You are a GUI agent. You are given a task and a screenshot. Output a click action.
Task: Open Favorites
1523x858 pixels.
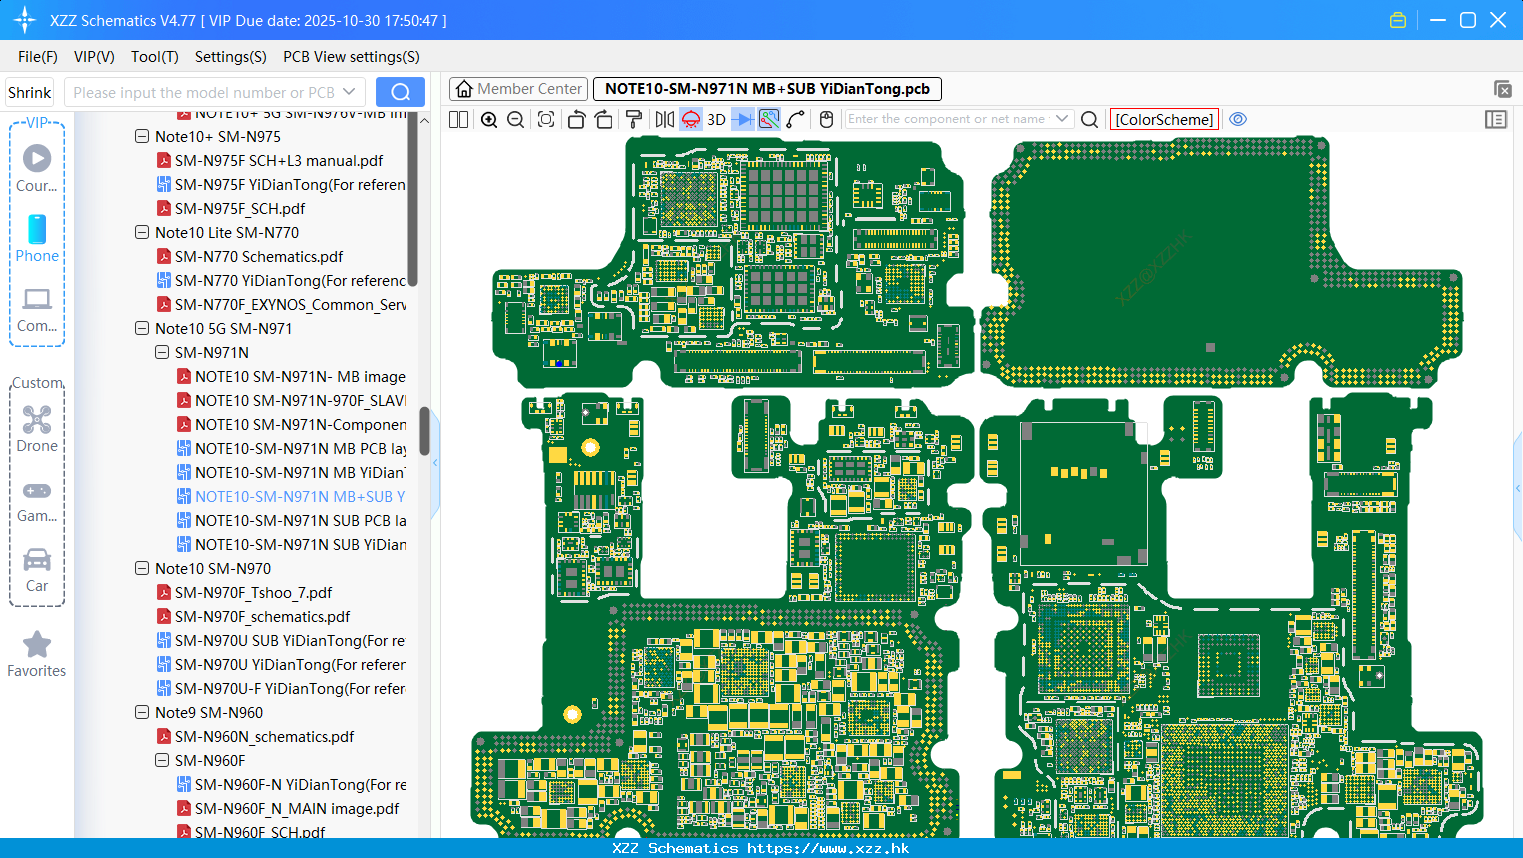pos(37,654)
